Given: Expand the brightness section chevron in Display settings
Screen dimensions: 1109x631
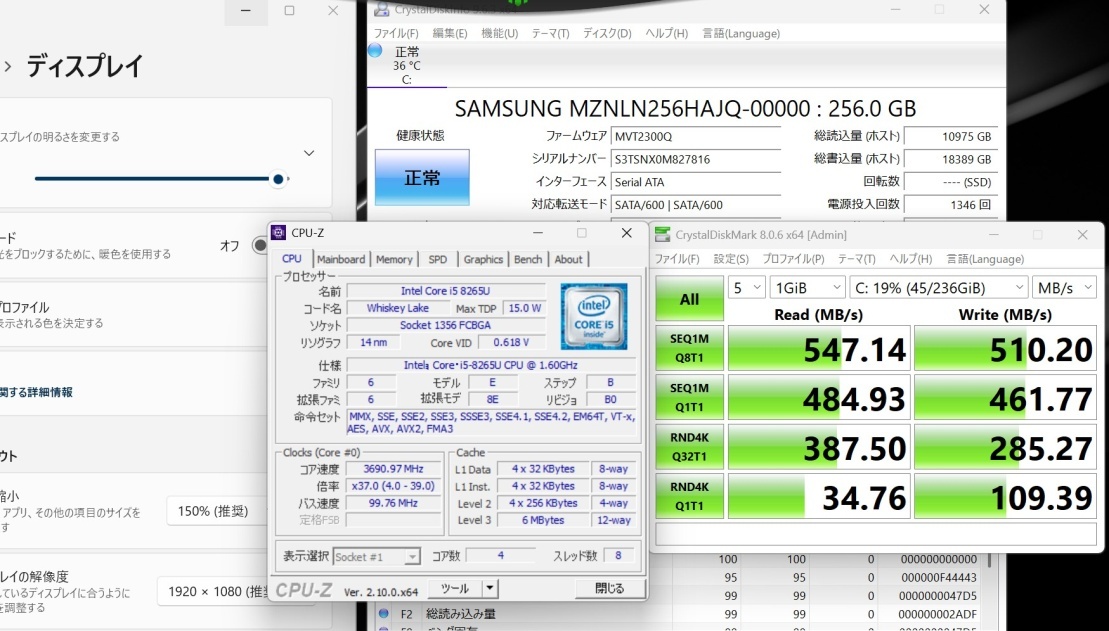Looking at the screenshot, I should click(309, 153).
